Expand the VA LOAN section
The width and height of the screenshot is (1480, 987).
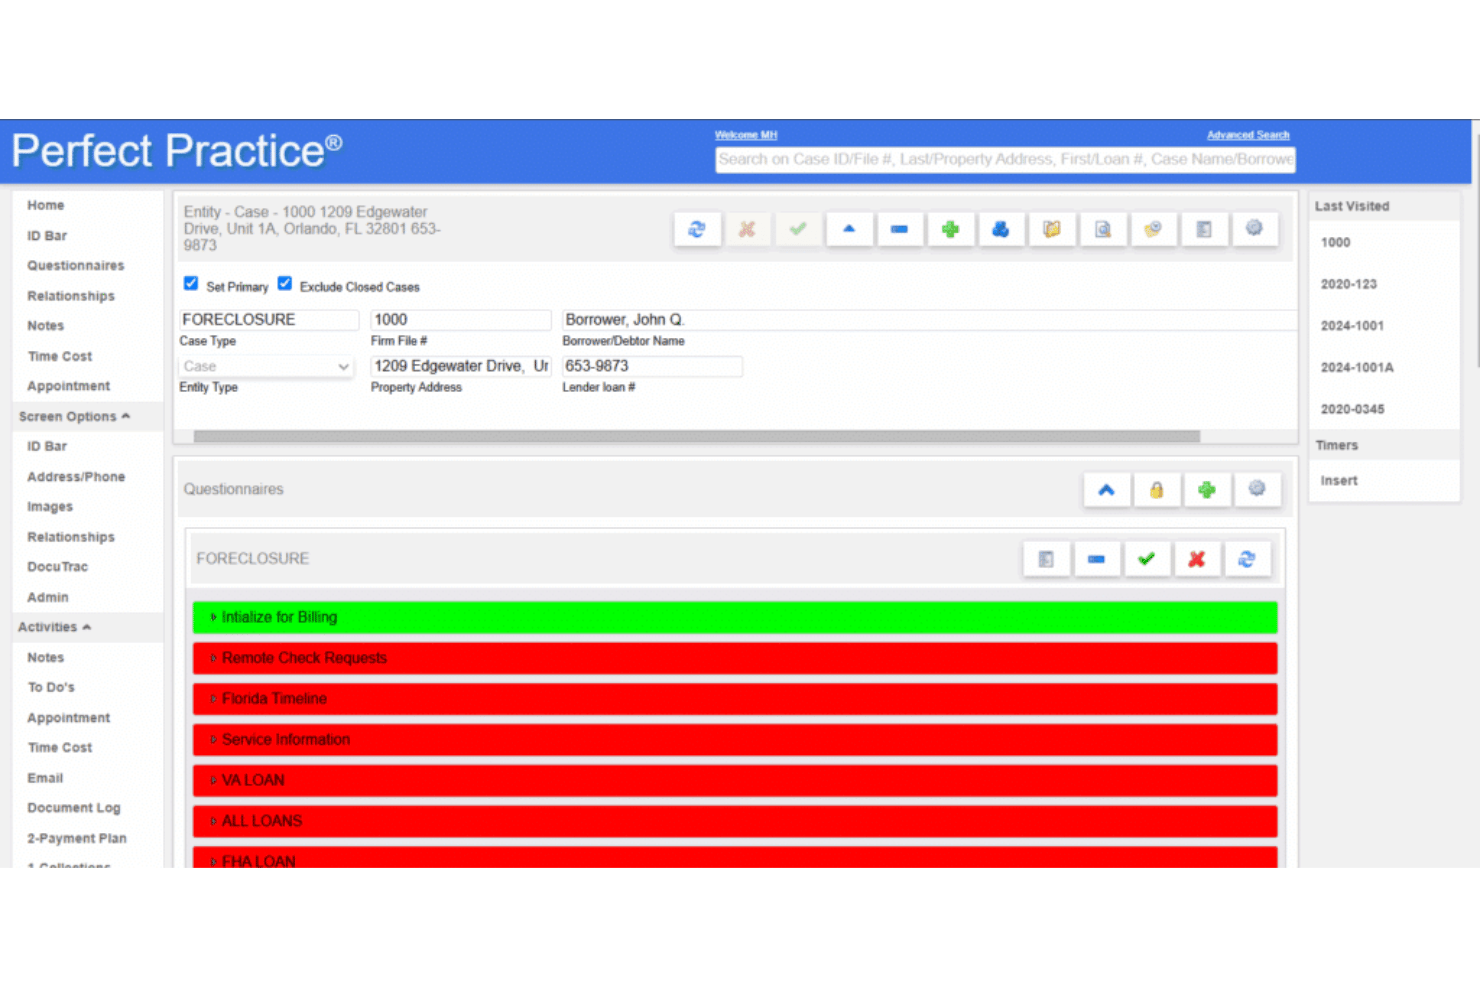coord(735,780)
